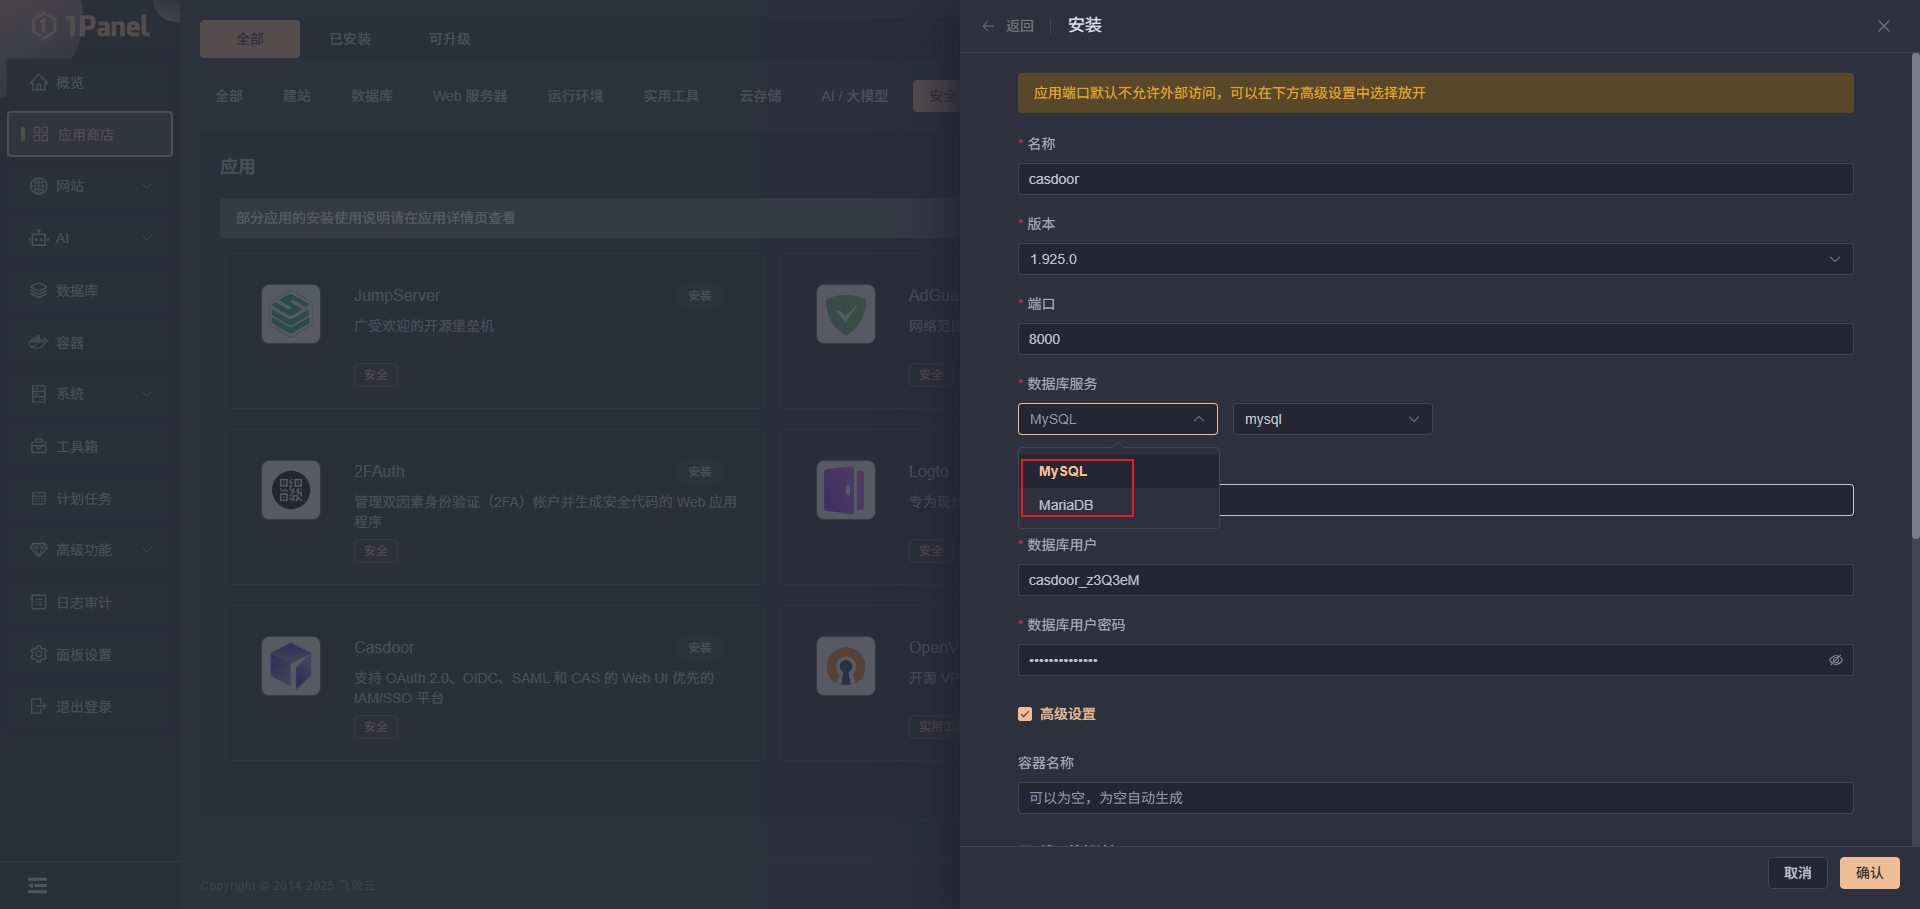The width and height of the screenshot is (1920, 909).
Task: Click the 名称 casdoor input field
Action: [x=1436, y=179]
